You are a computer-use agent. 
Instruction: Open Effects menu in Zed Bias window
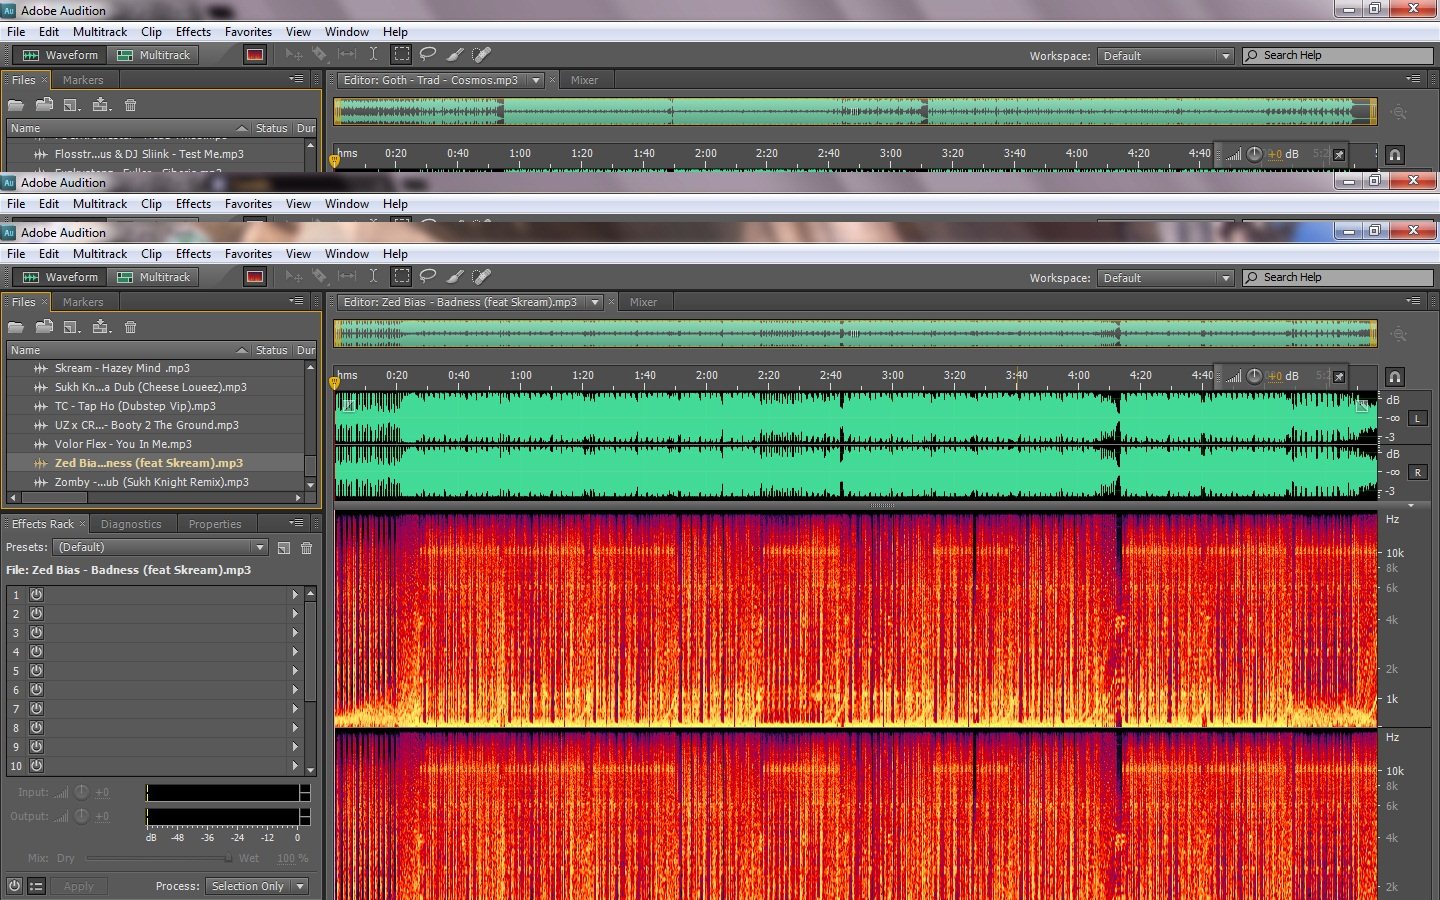click(x=193, y=254)
